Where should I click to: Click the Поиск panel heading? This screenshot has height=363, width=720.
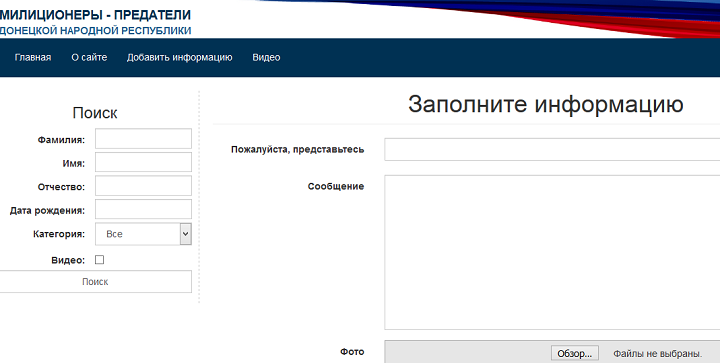tap(95, 113)
